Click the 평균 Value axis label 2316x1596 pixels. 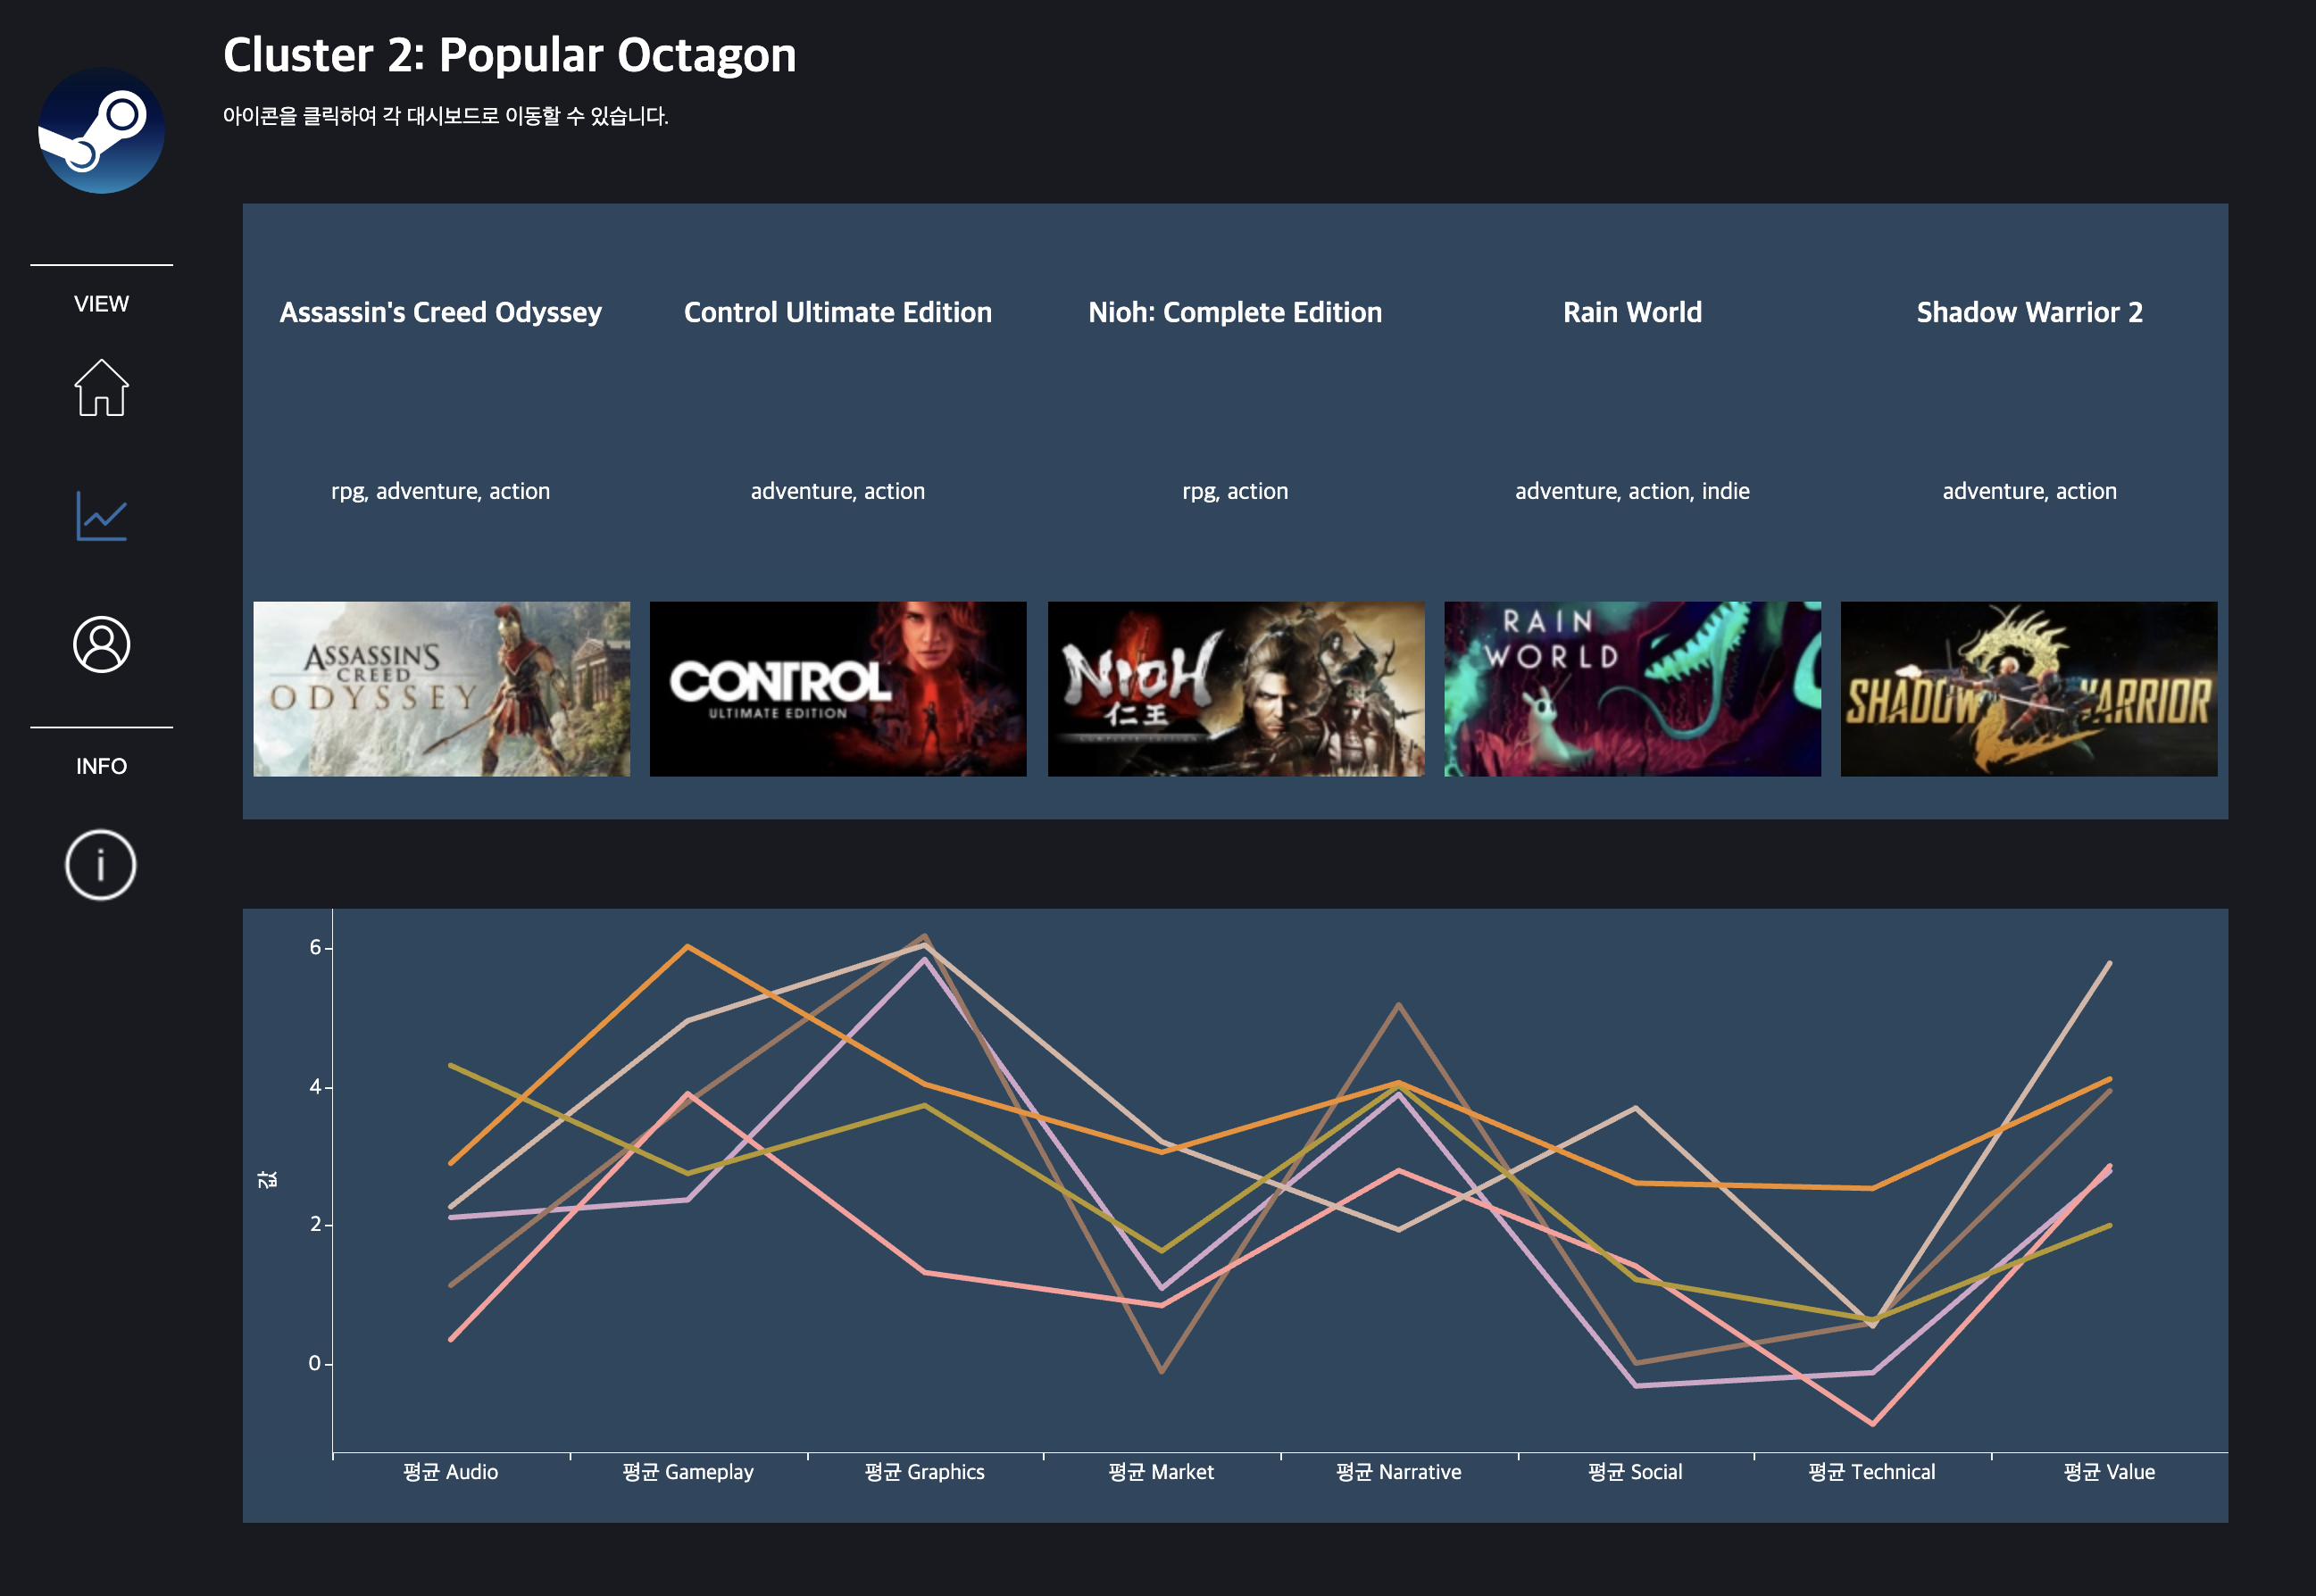tap(2108, 1472)
